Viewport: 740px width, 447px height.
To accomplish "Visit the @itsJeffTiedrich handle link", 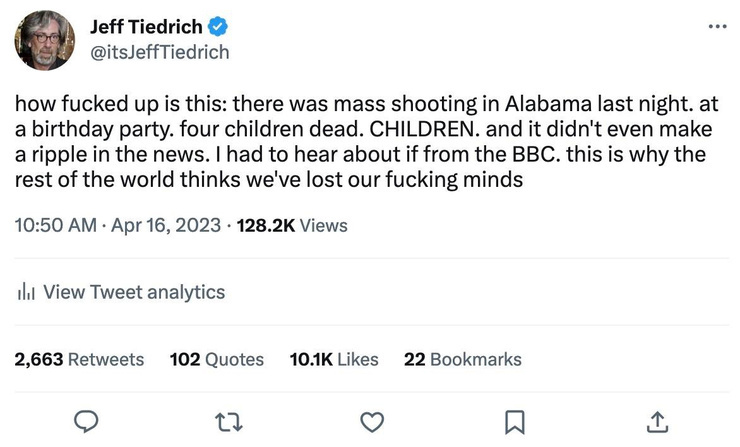I will pos(159,51).
